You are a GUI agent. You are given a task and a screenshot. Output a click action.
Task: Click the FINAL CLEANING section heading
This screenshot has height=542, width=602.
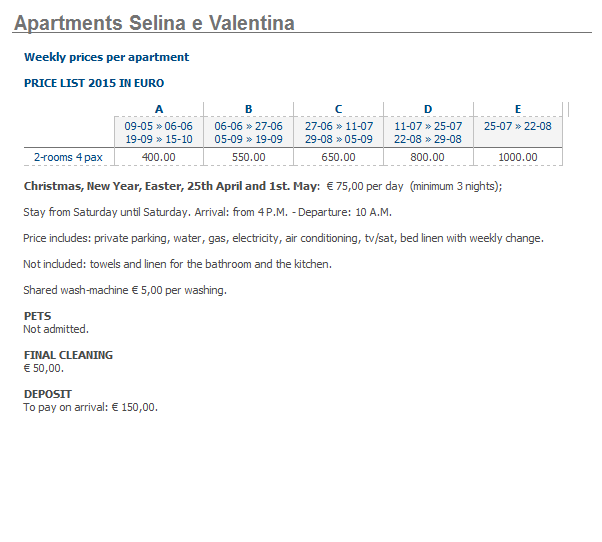(x=68, y=355)
